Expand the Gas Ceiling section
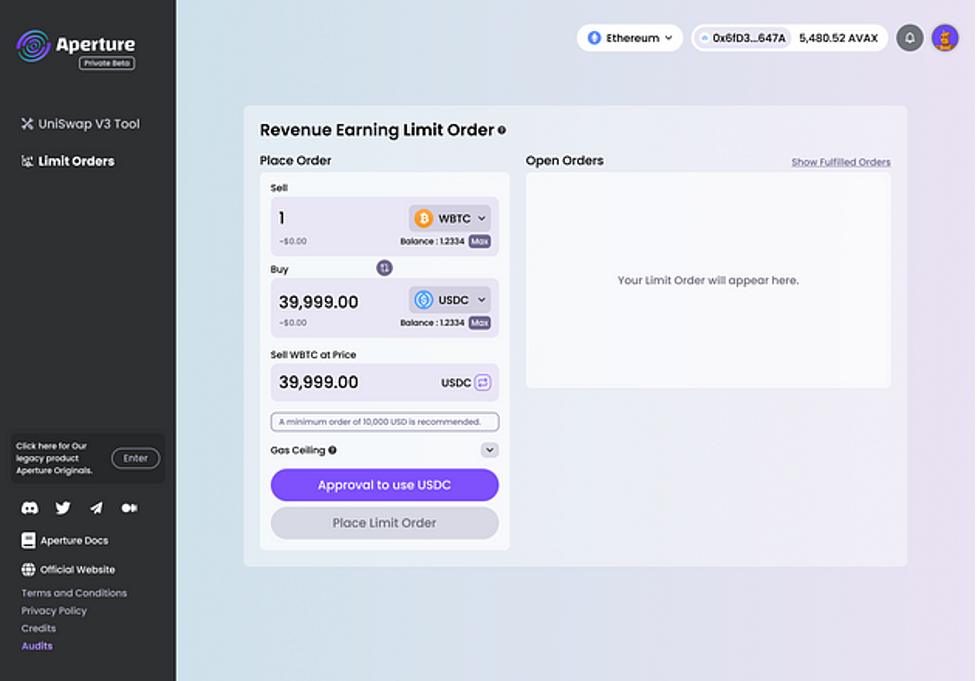Viewport: 977px width, 681px height. click(x=489, y=450)
